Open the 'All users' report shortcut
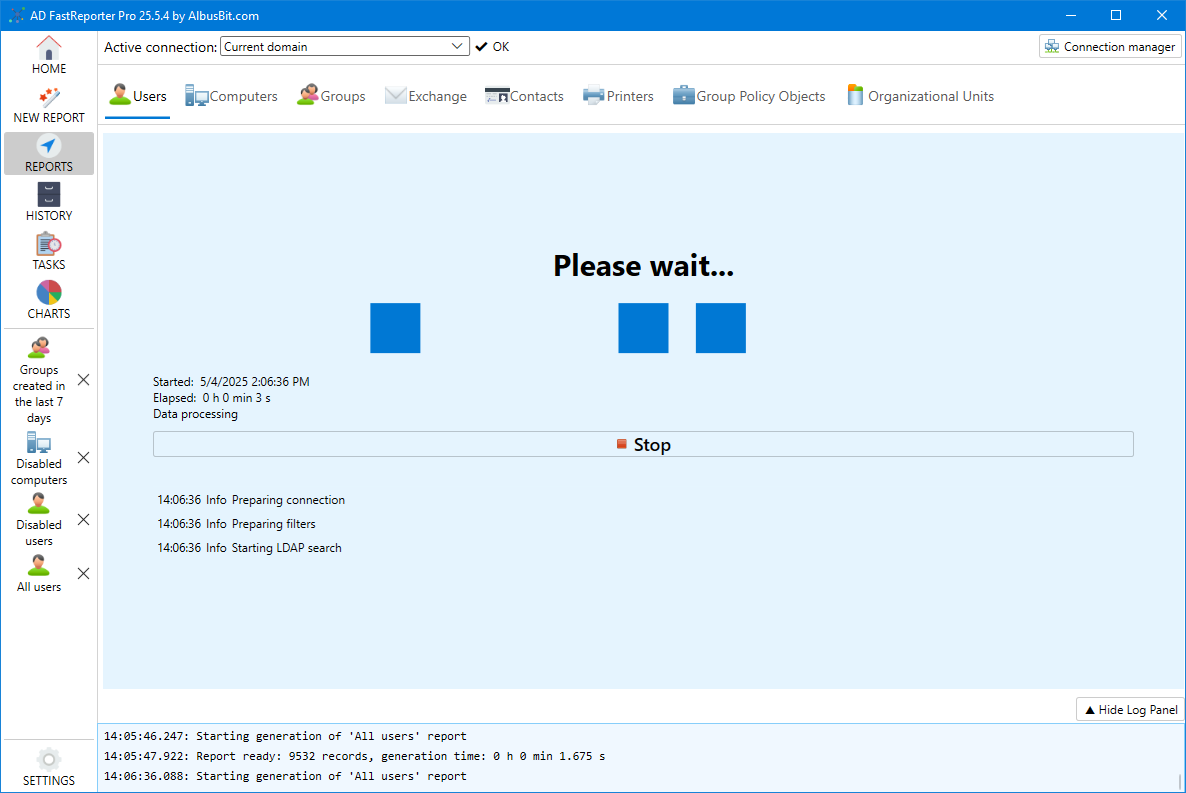This screenshot has height=793, width=1186. tap(39, 574)
